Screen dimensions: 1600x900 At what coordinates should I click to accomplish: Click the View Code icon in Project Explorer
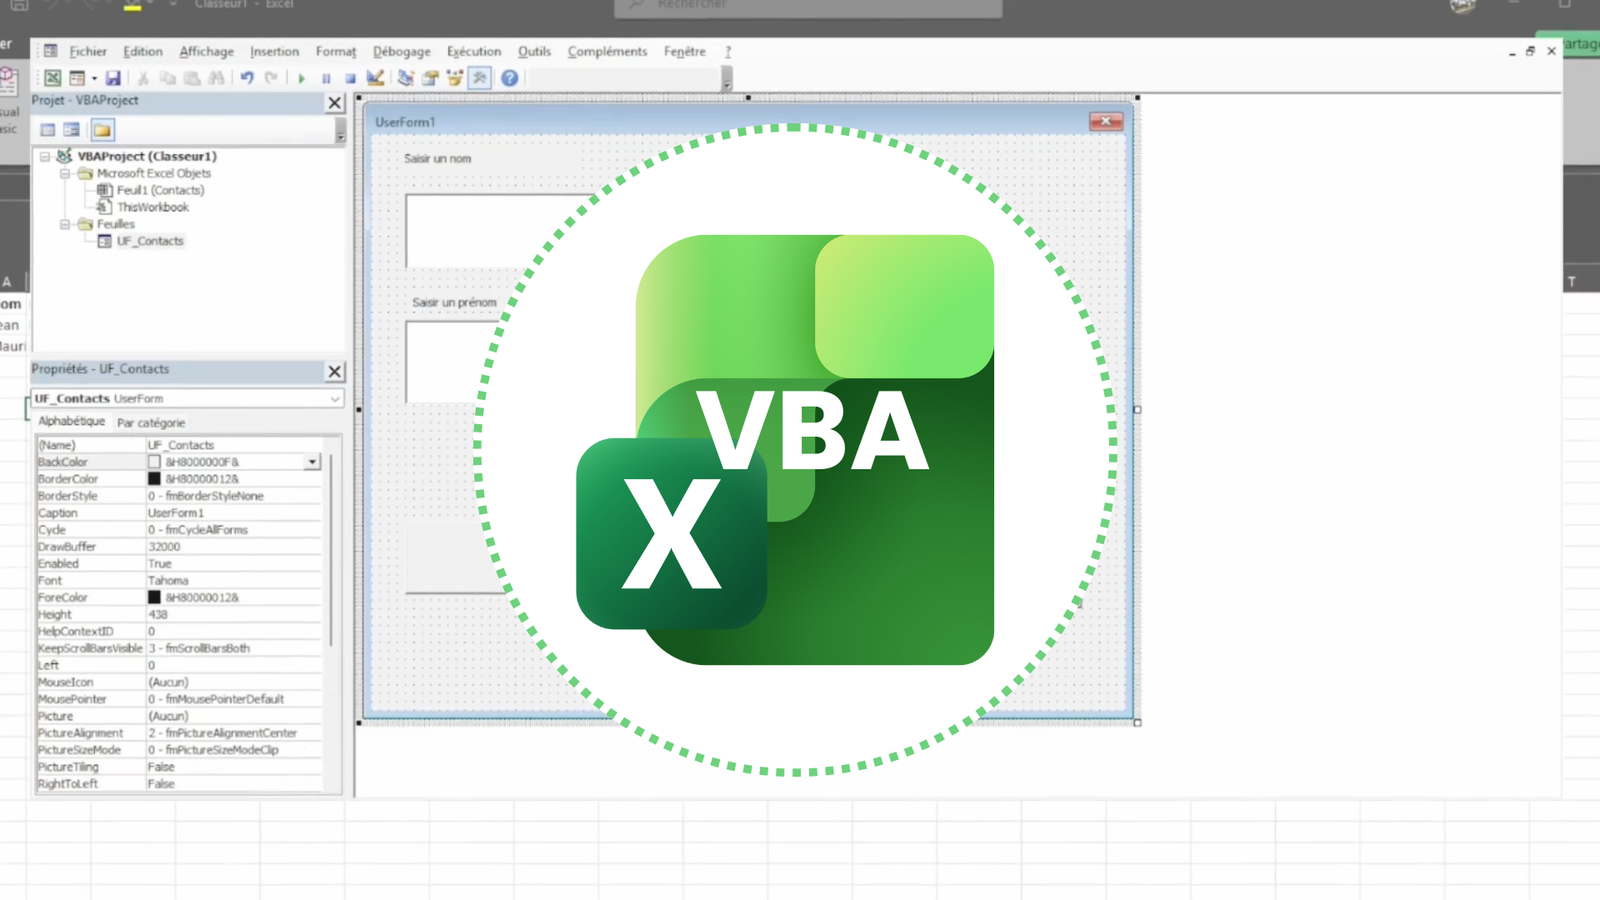pos(47,129)
